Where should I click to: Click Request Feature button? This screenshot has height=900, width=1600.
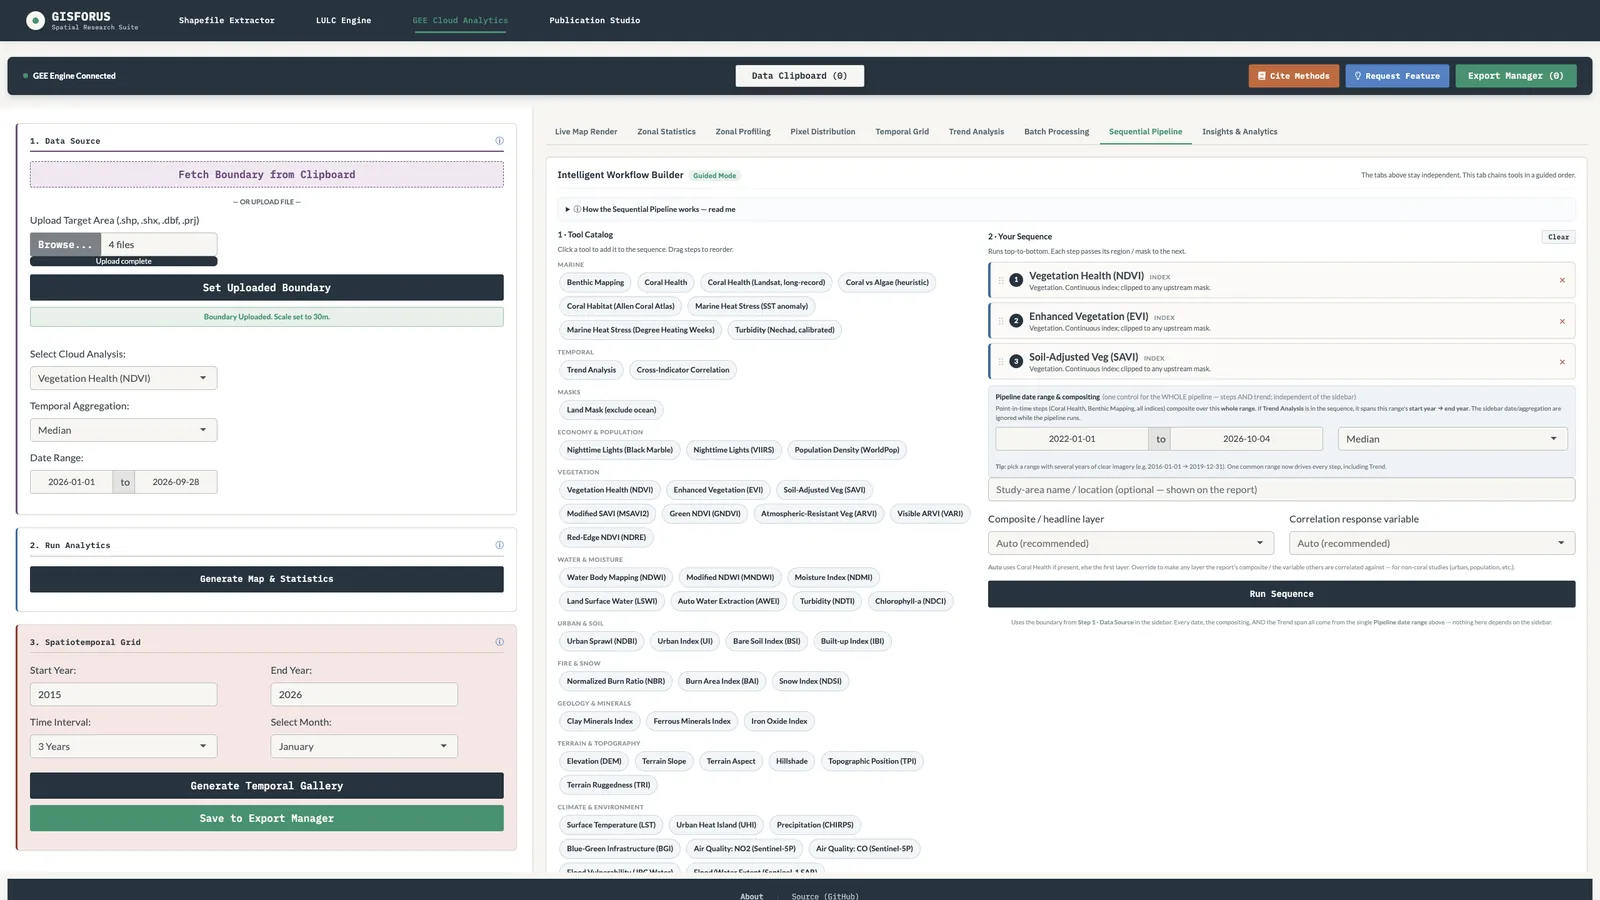(1397, 76)
